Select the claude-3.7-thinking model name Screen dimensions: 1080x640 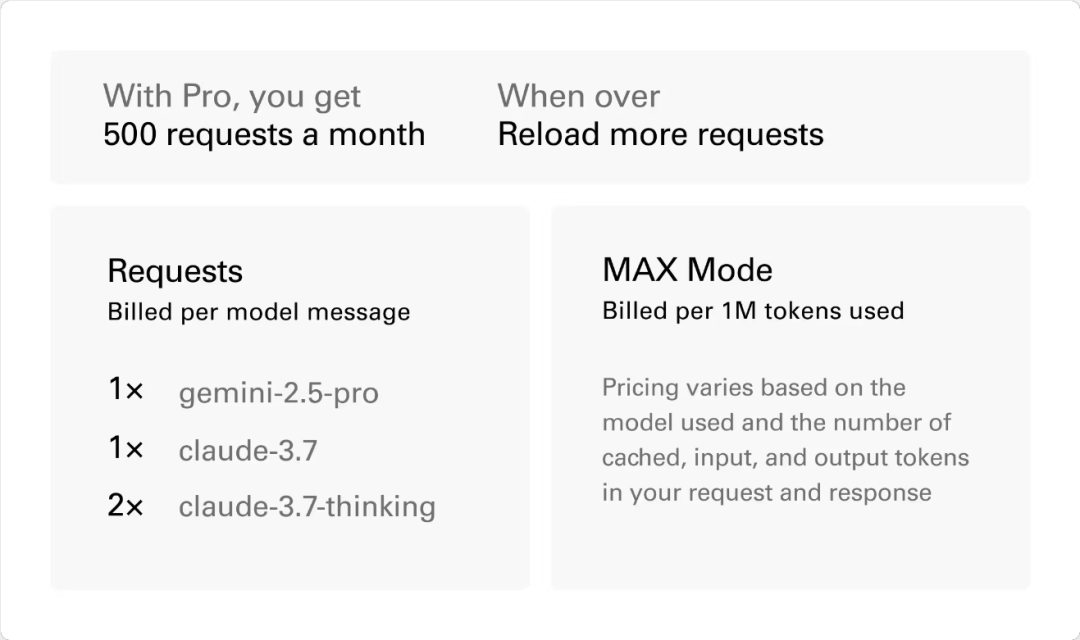click(x=307, y=507)
